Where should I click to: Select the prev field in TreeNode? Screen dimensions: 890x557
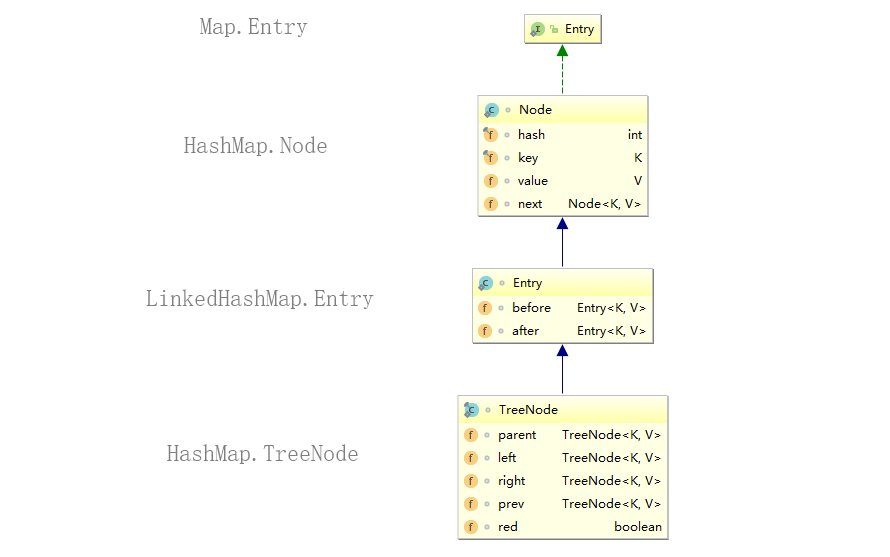point(562,504)
